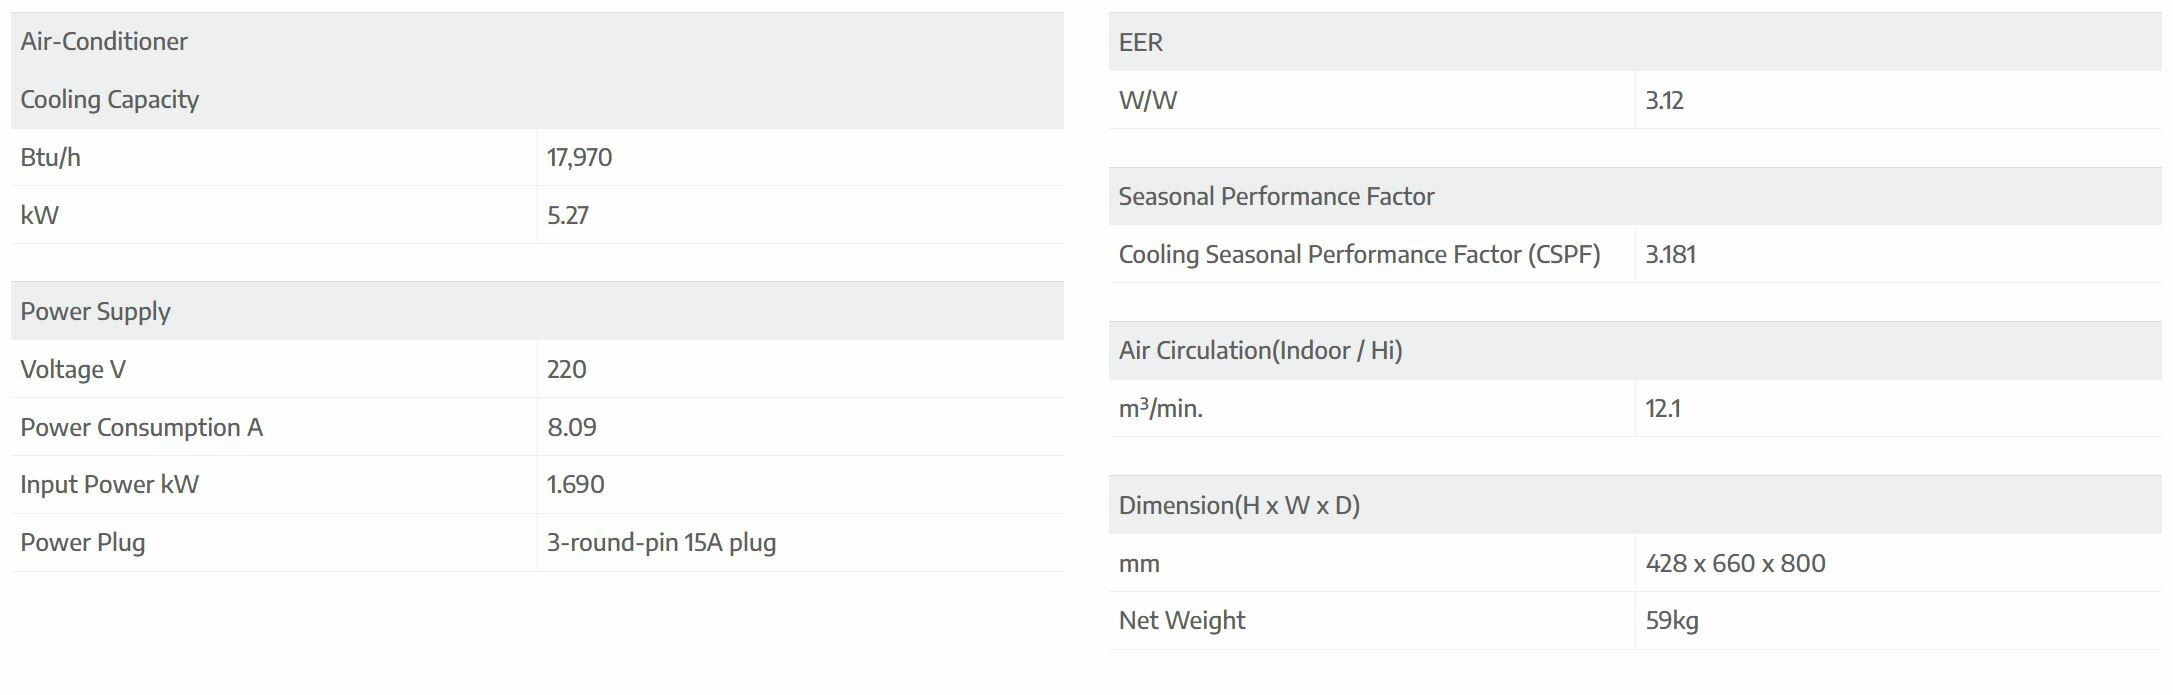The image size is (2173, 695).
Task: Click the Seasonal Performance Factor header
Action: click(x=1276, y=197)
